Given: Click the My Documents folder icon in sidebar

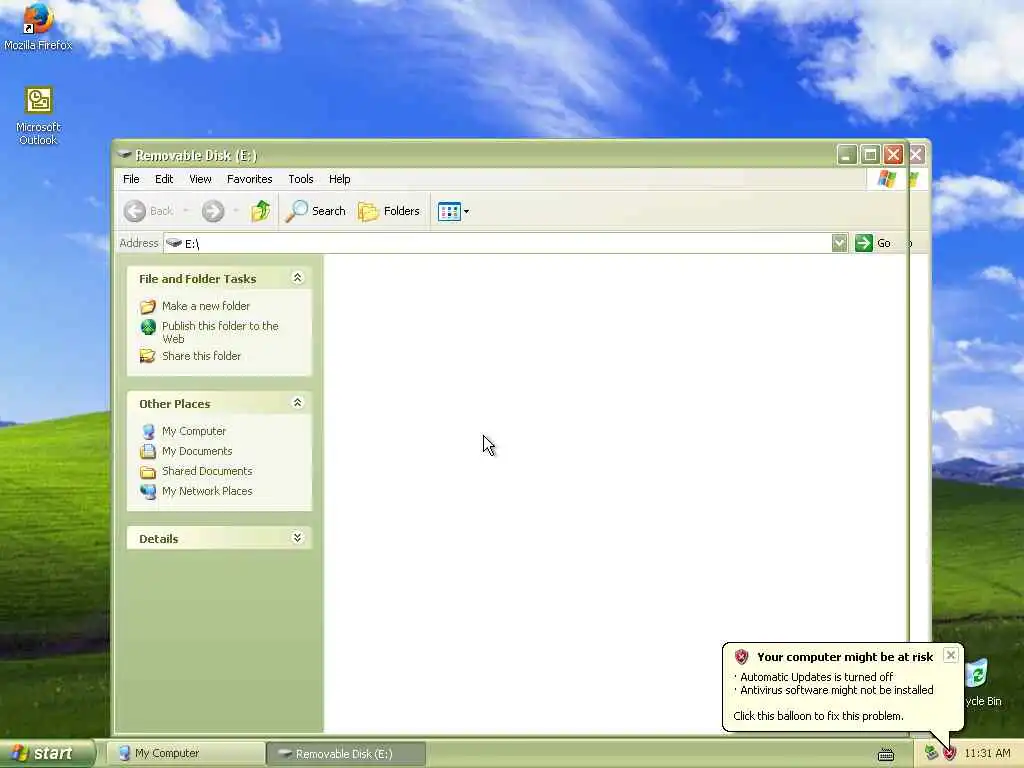Looking at the screenshot, I should [148, 451].
